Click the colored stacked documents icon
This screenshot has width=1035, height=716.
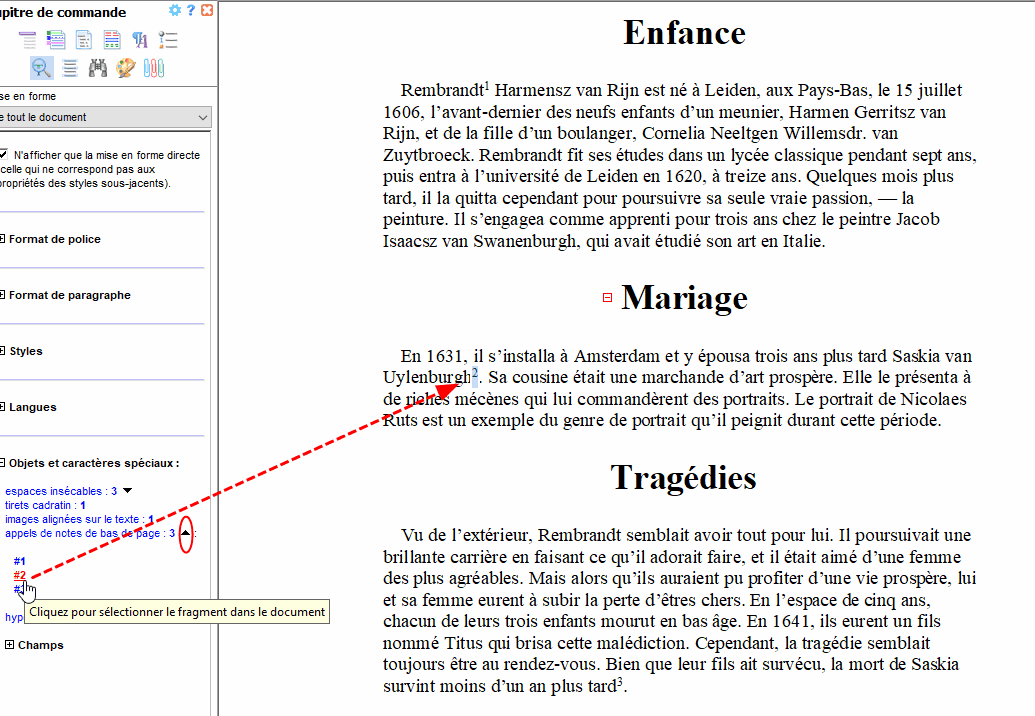click(56, 40)
